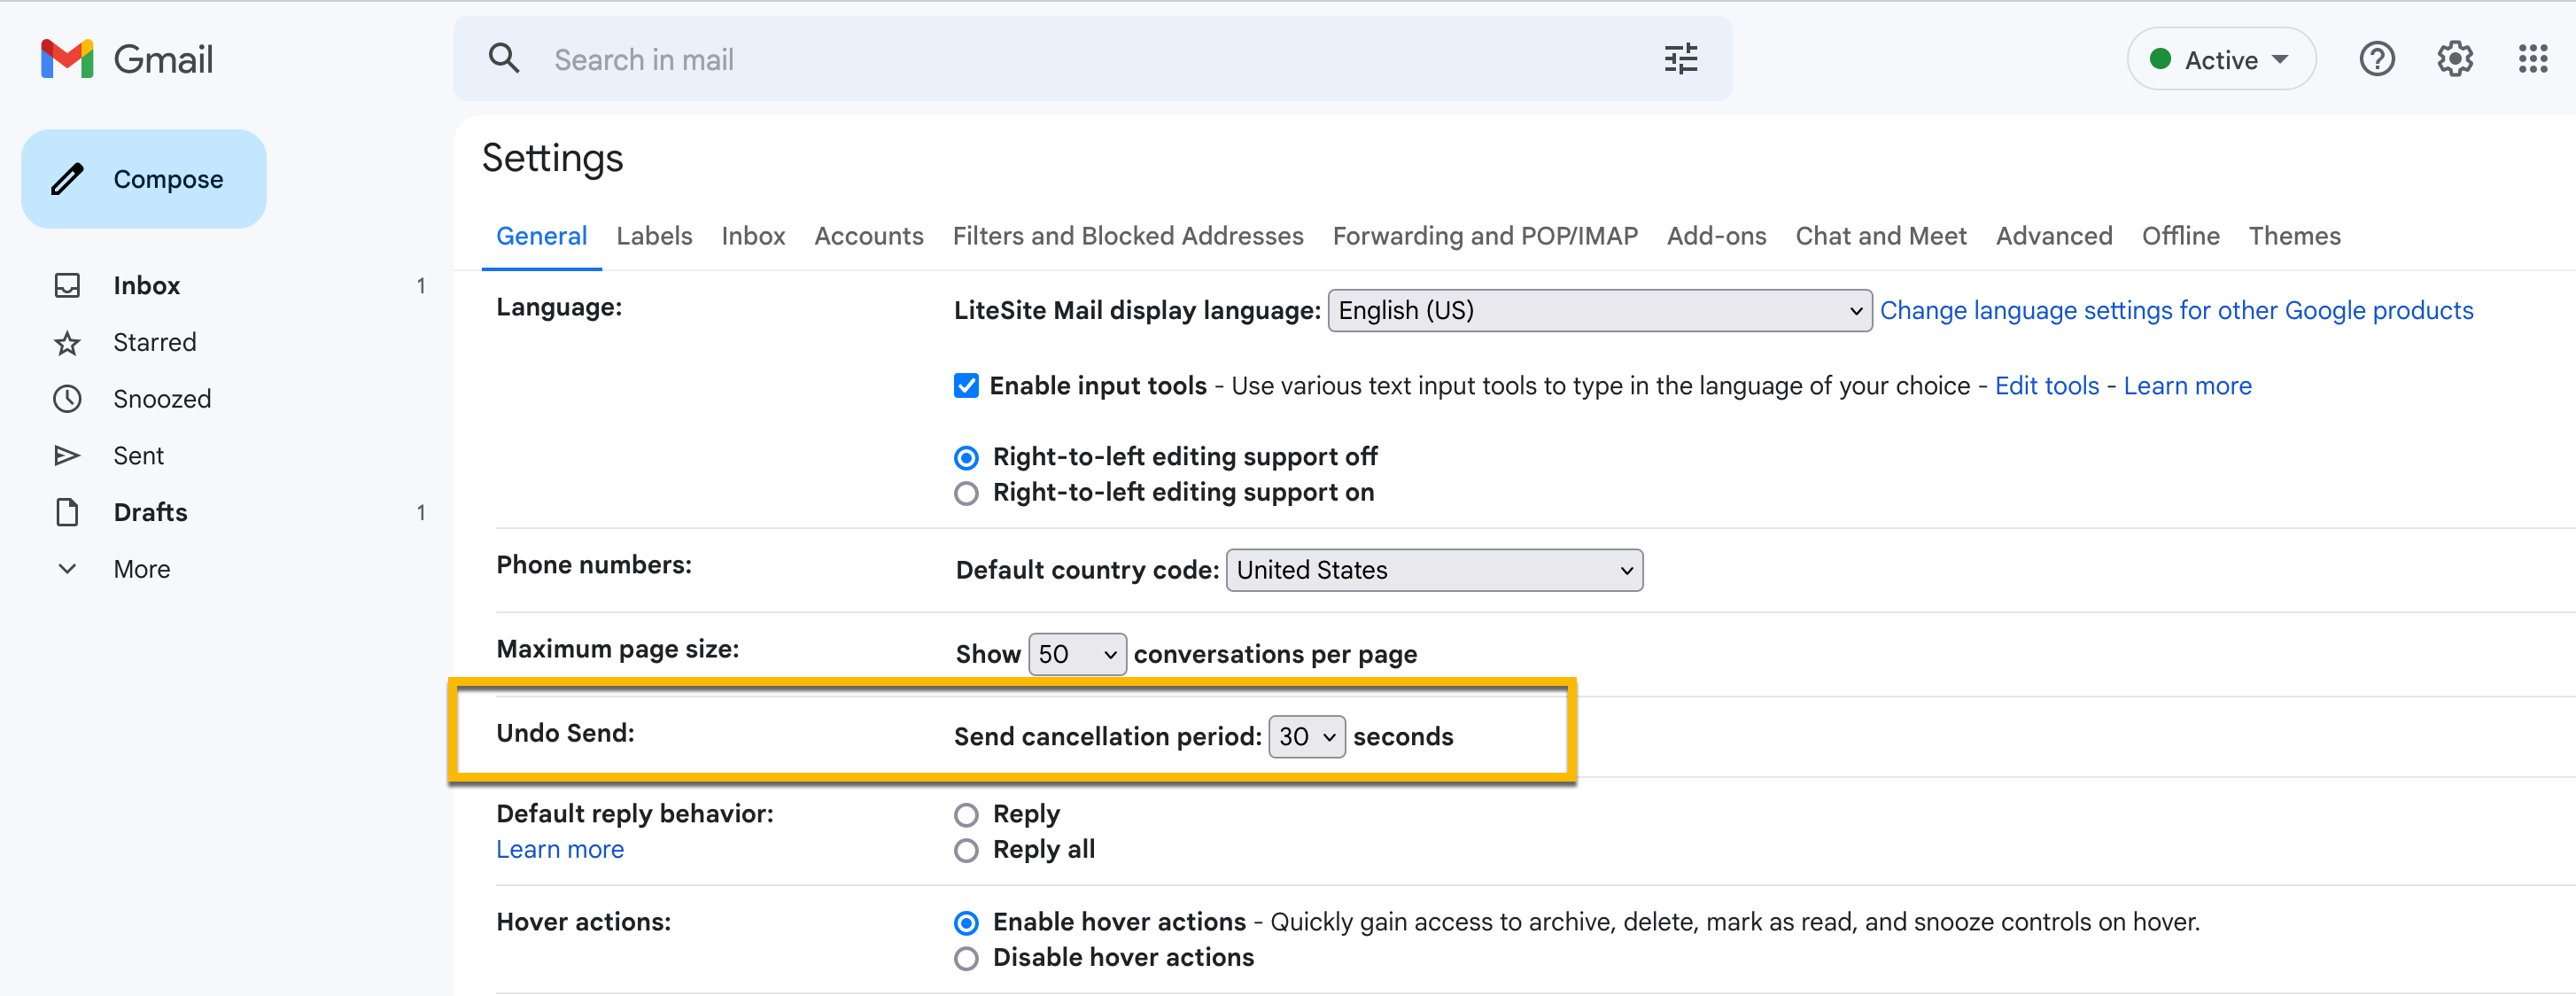Viewport: 2576px width, 996px height.
Task: Switch to the Labels tab
Action: 654,236
